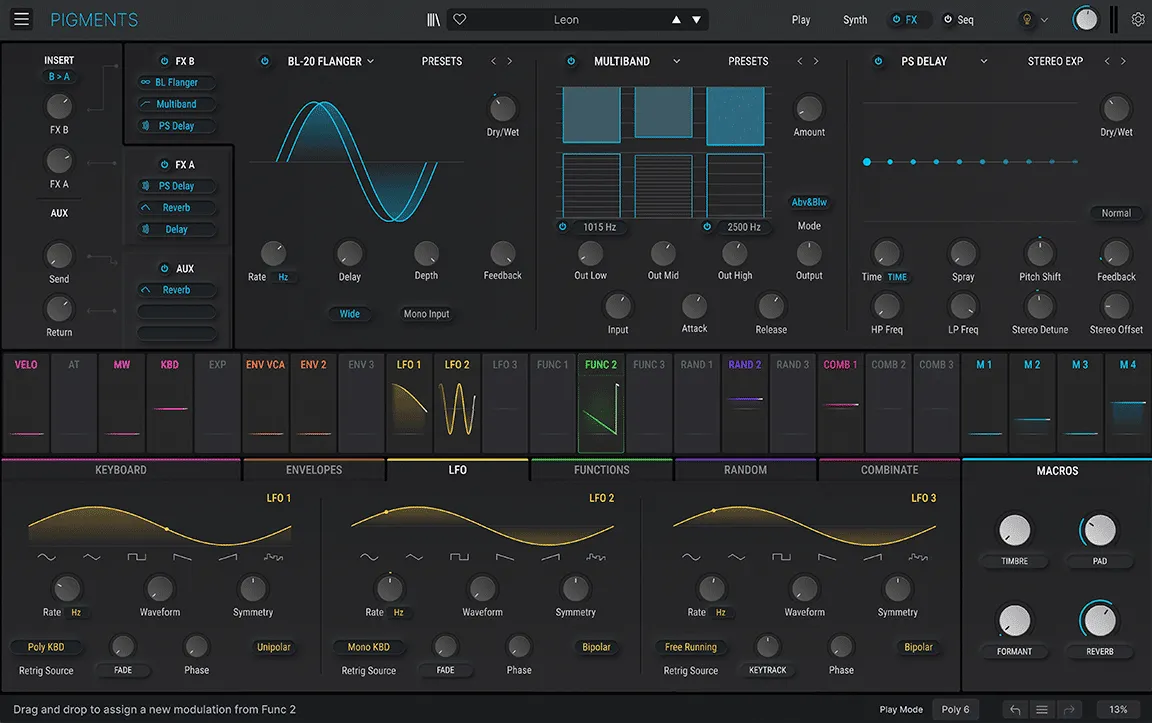
Task: Click the heart favorite icon
Action: (460, 20)
